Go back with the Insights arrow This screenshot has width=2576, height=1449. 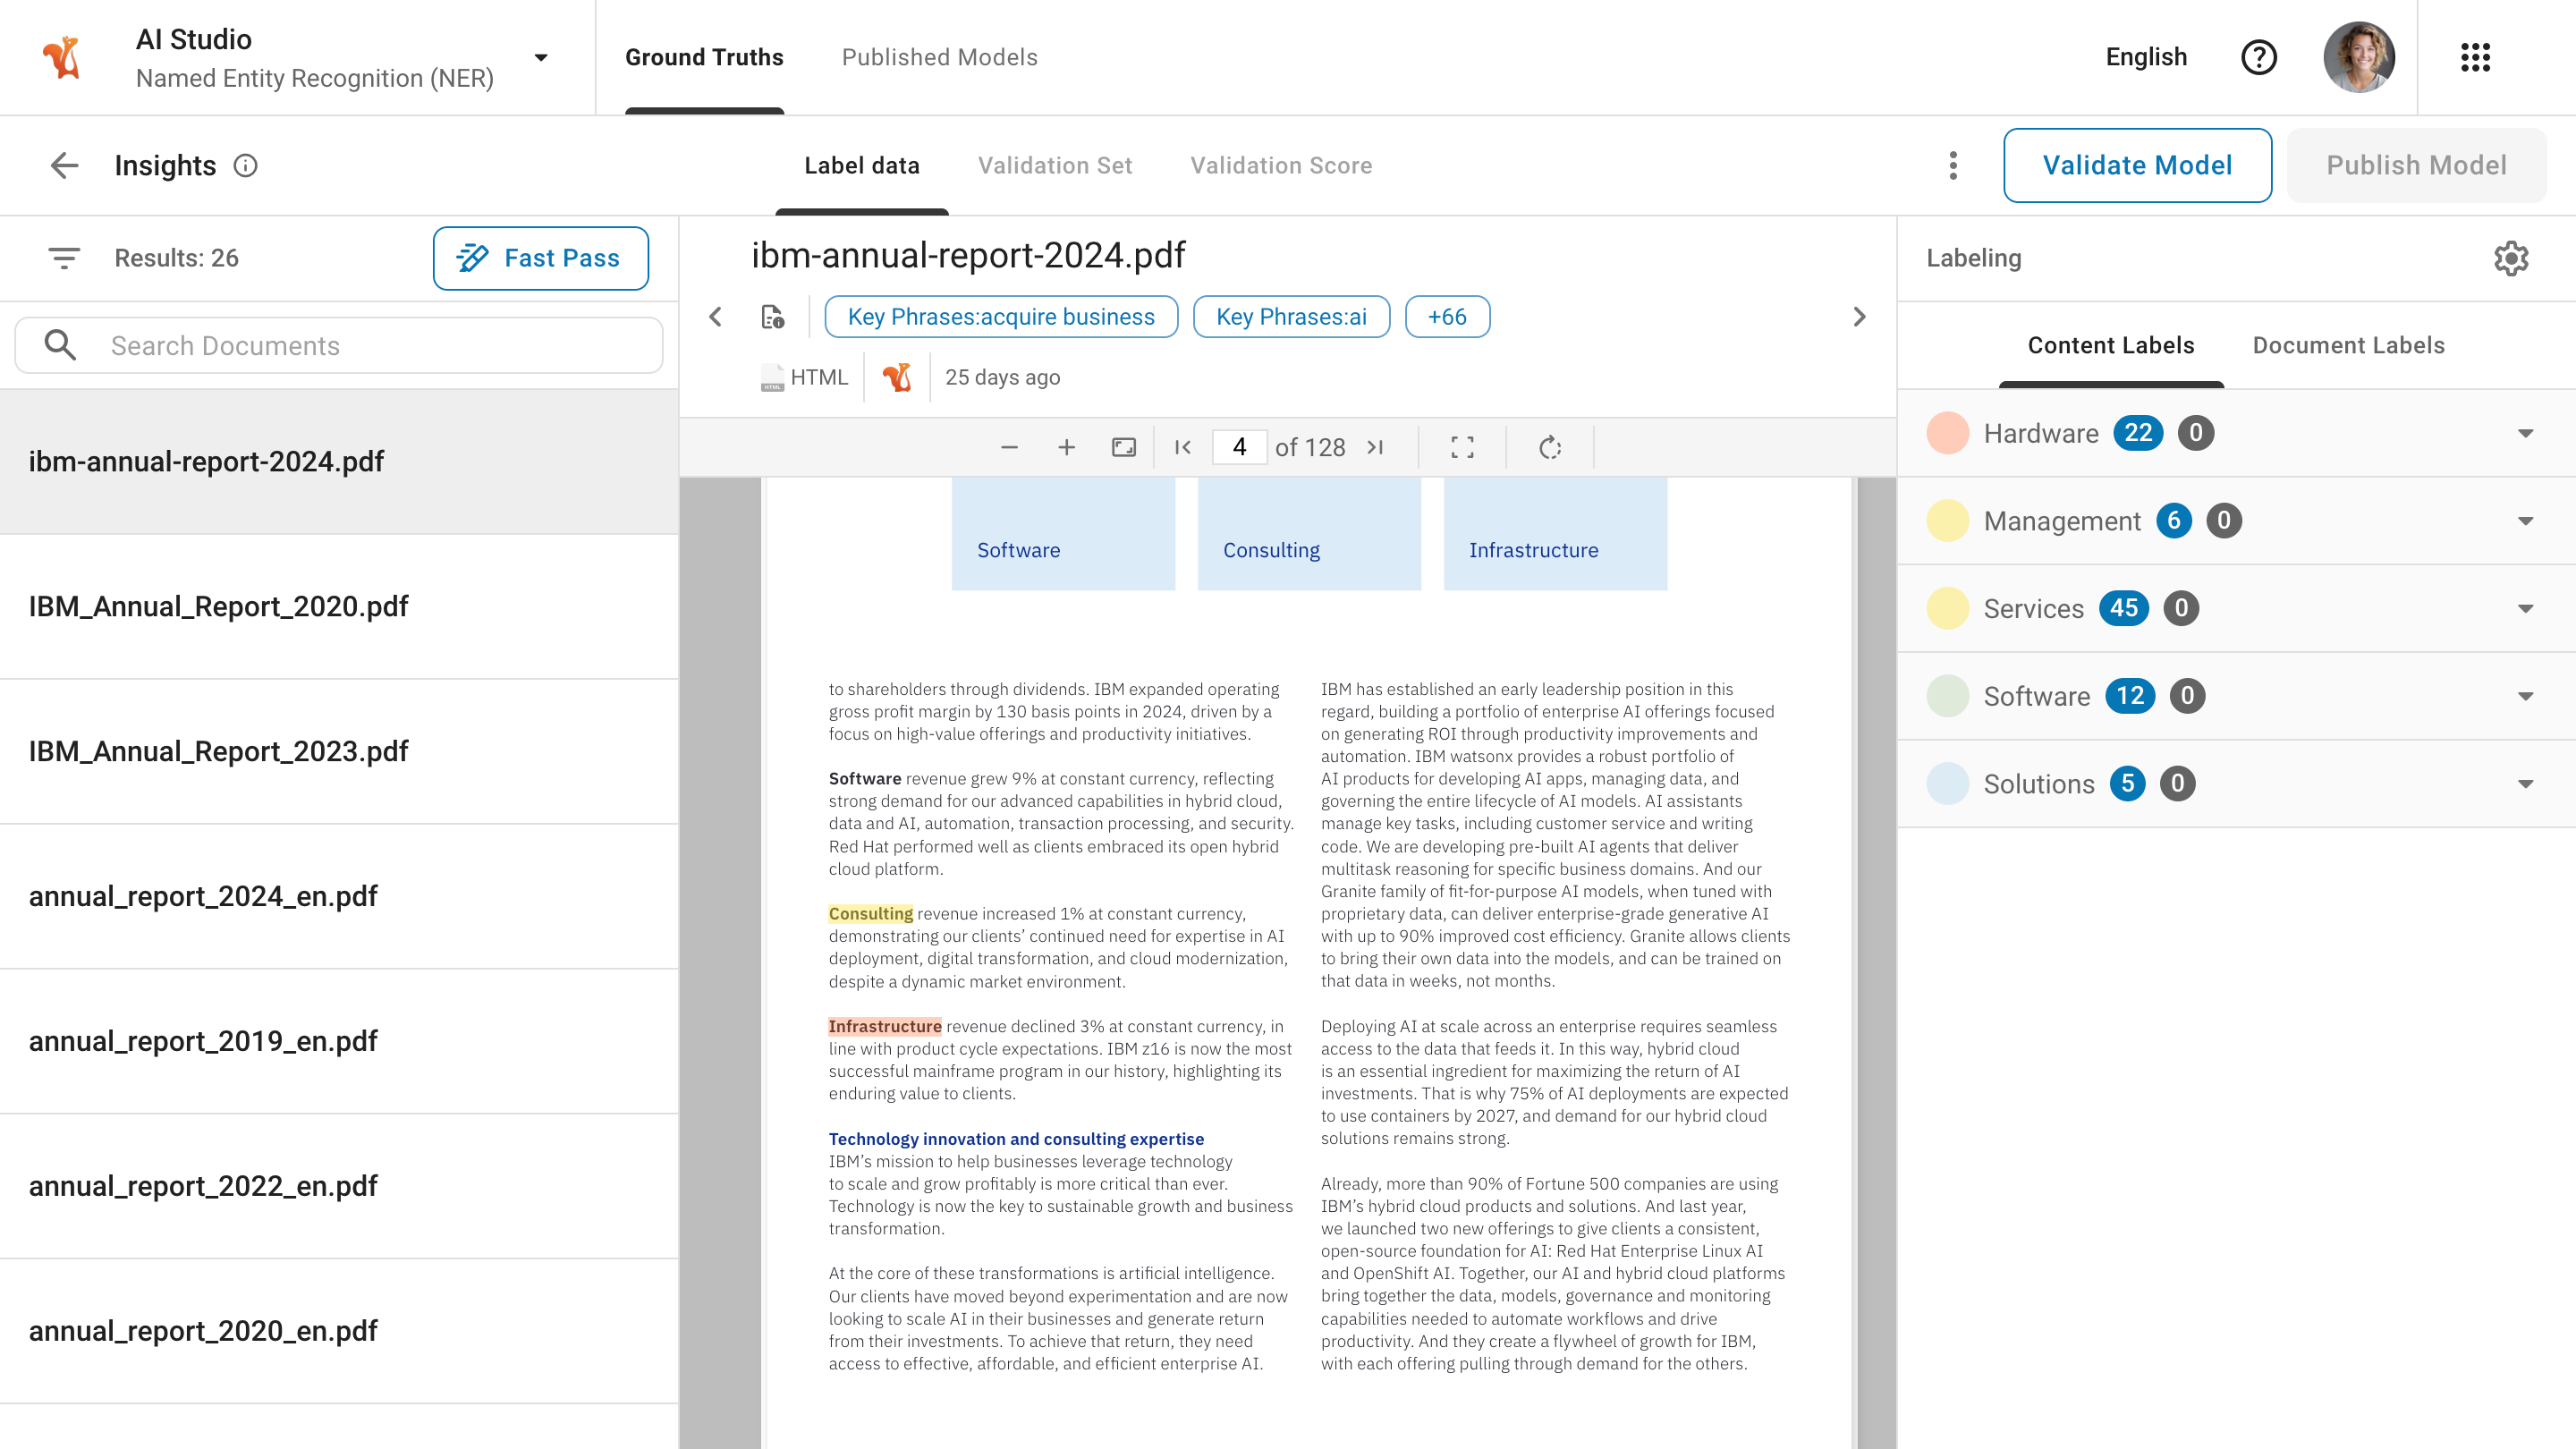tap(64, 165)
